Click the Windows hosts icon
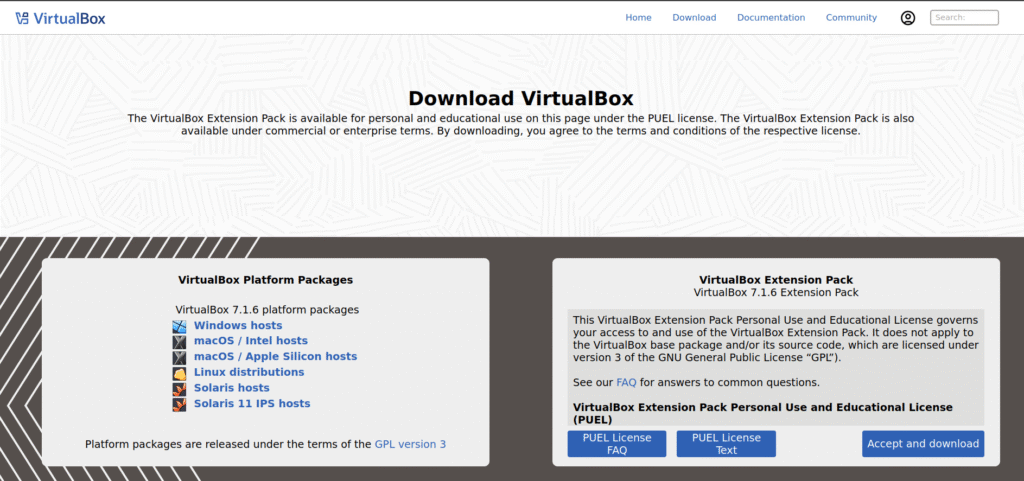 [x=180, y=326]
